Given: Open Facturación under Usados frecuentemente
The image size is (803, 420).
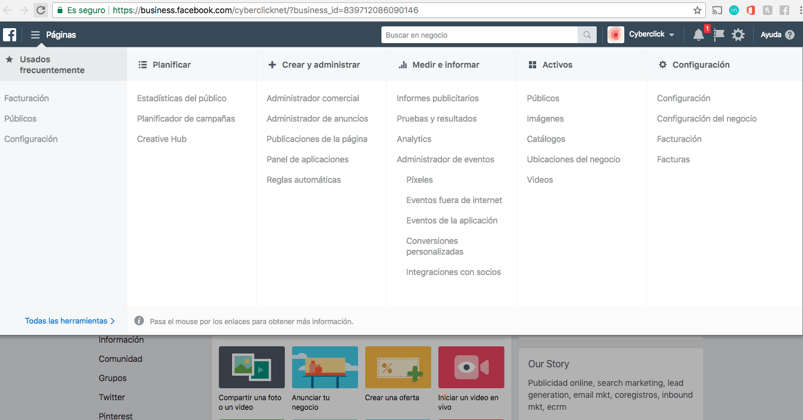Looking at the screenshot, I should [x=27, y=98].
